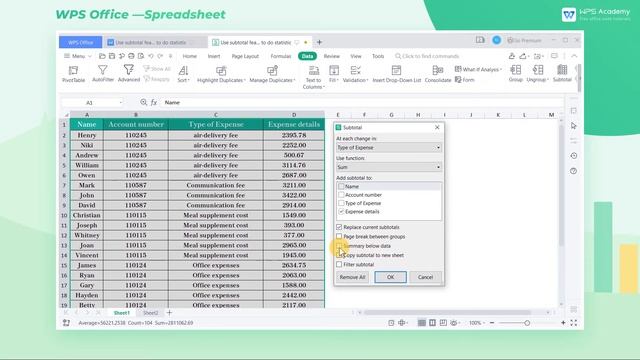Select column D header
The height and width of the screenshot is (360, 640).
click(294, 115)
